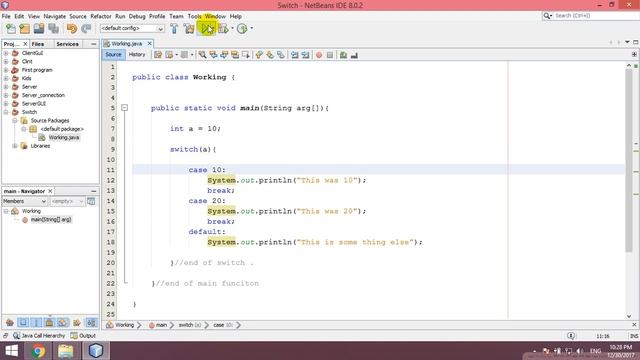Collapse the Switch project node
Screen dimensions: 640x360
click(x=6, y=112)
